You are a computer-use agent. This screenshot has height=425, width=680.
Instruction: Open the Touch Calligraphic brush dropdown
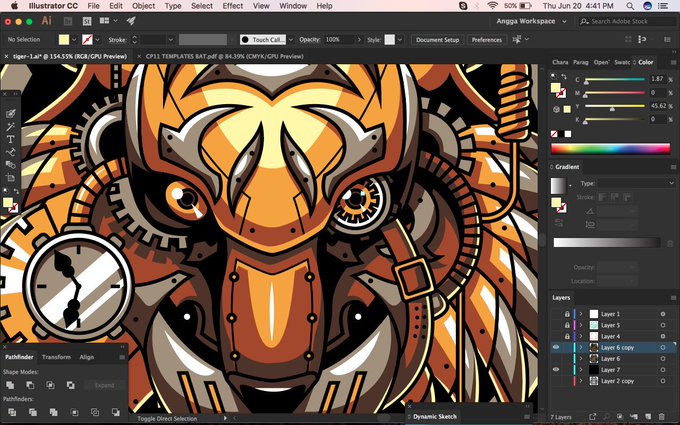291,39
